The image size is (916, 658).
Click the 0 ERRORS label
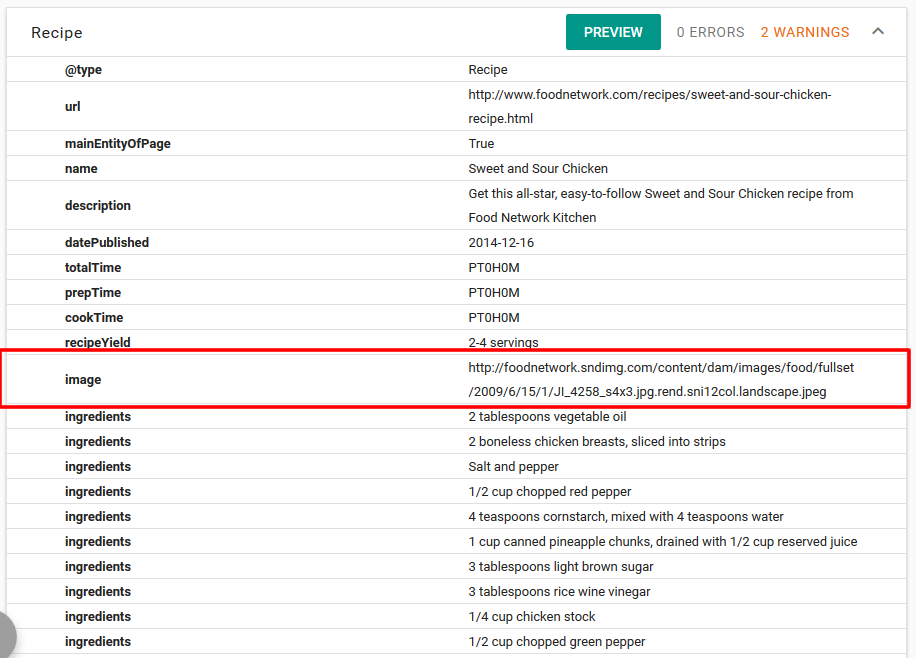pyautogui.click(x=710, y=32)
